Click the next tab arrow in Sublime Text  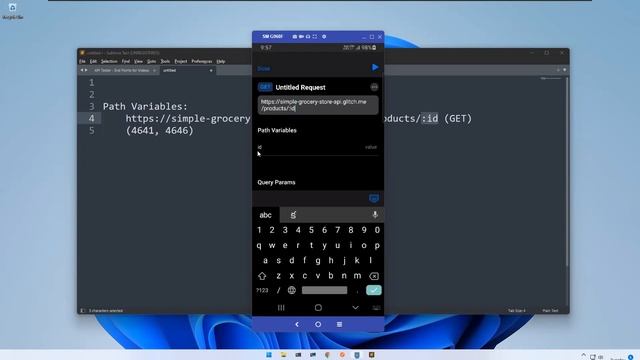86,70
